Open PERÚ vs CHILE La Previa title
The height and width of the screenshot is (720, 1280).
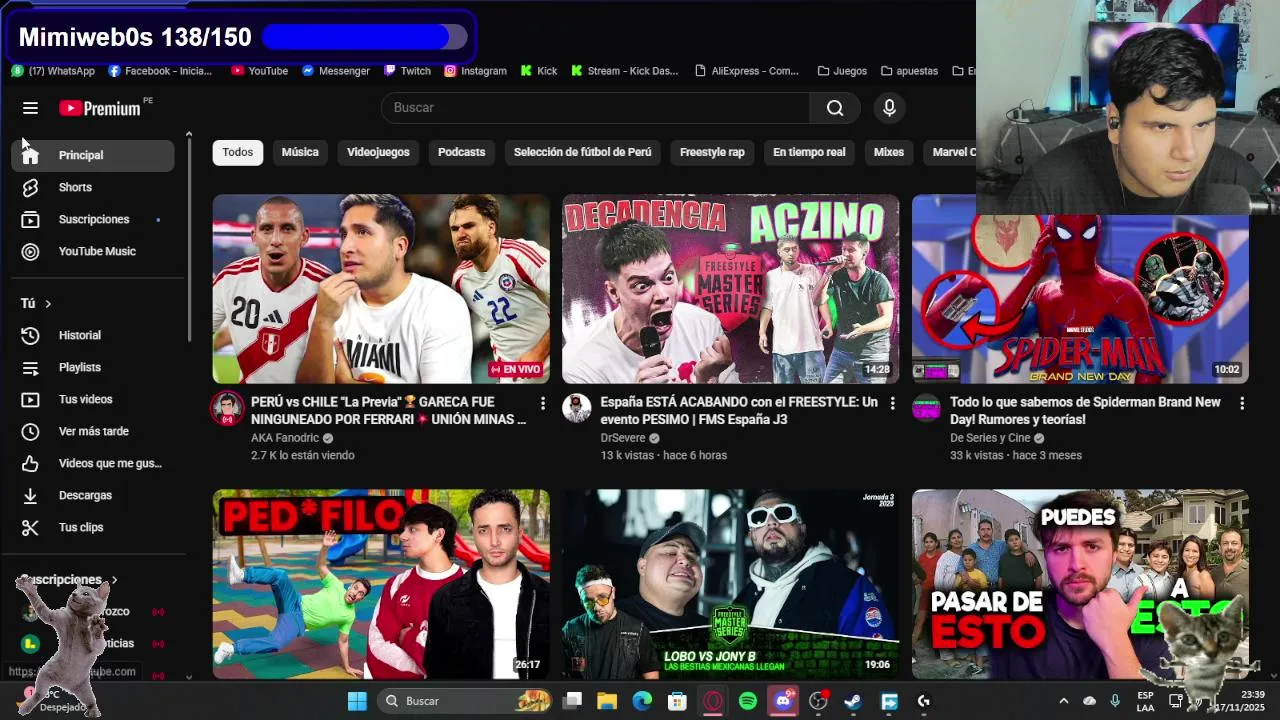[x=388, y=411]
